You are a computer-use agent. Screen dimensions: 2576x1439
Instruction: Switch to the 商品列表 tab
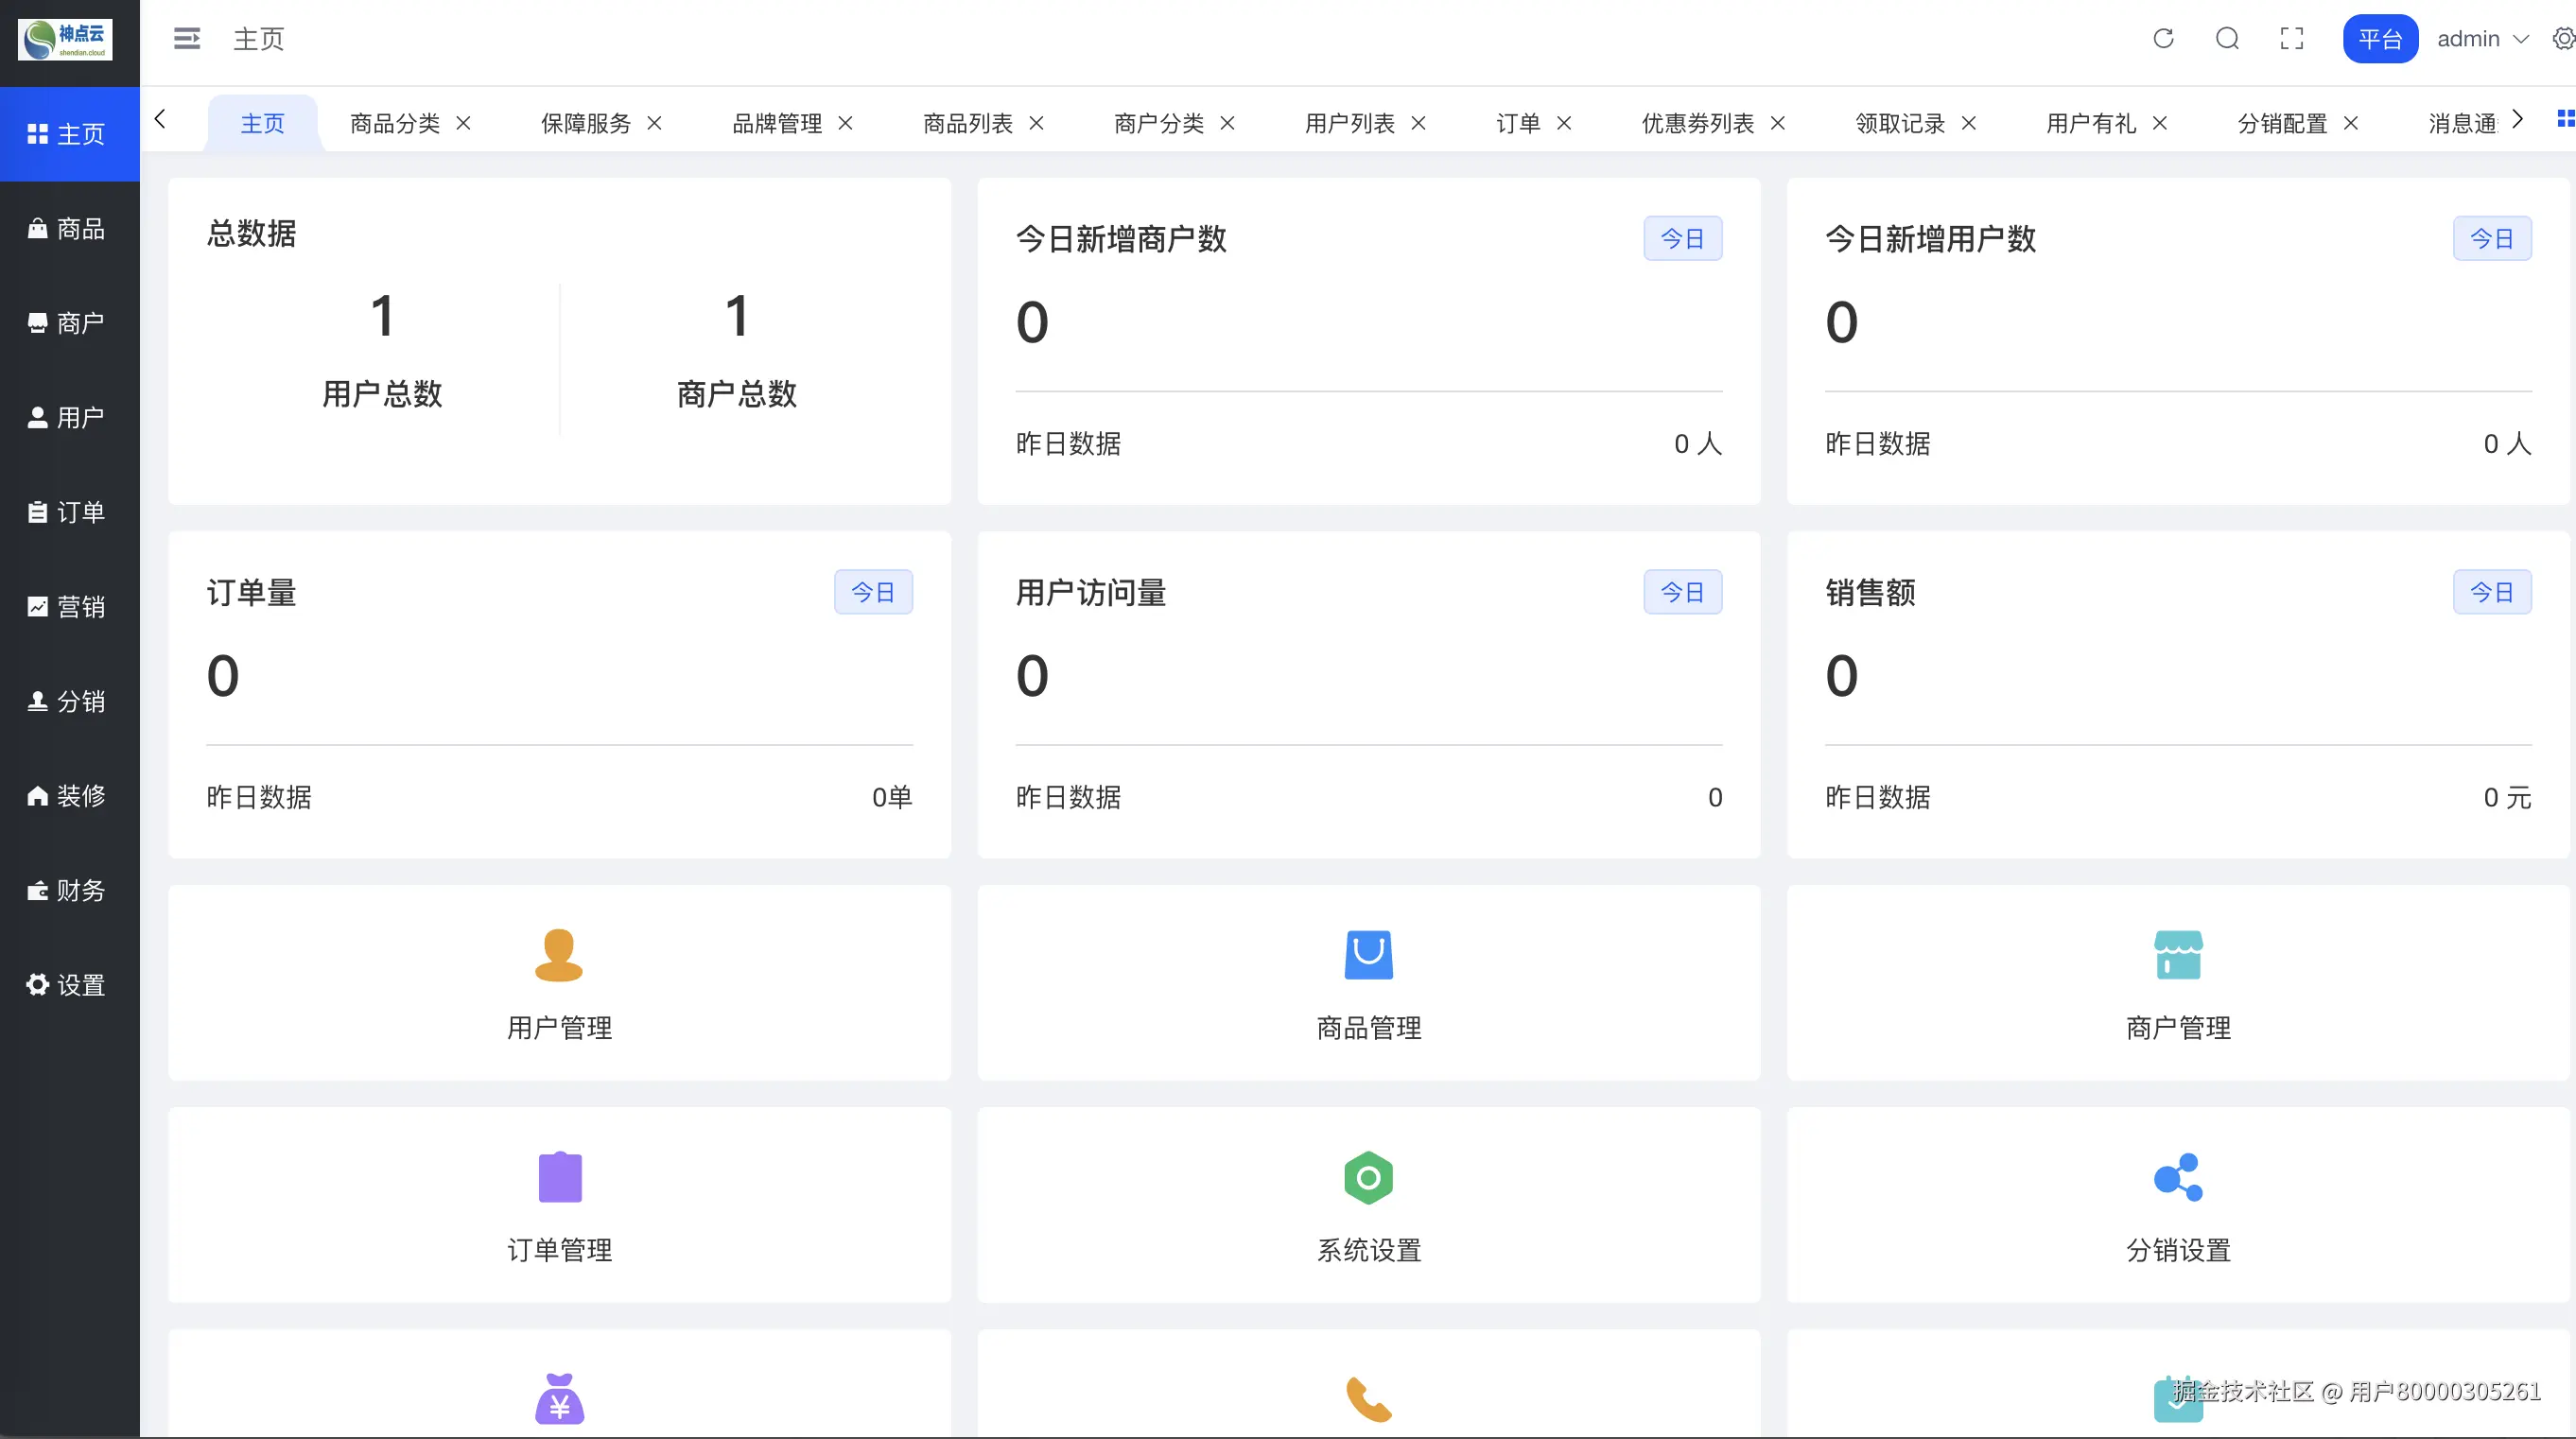(x=967, y=123)
